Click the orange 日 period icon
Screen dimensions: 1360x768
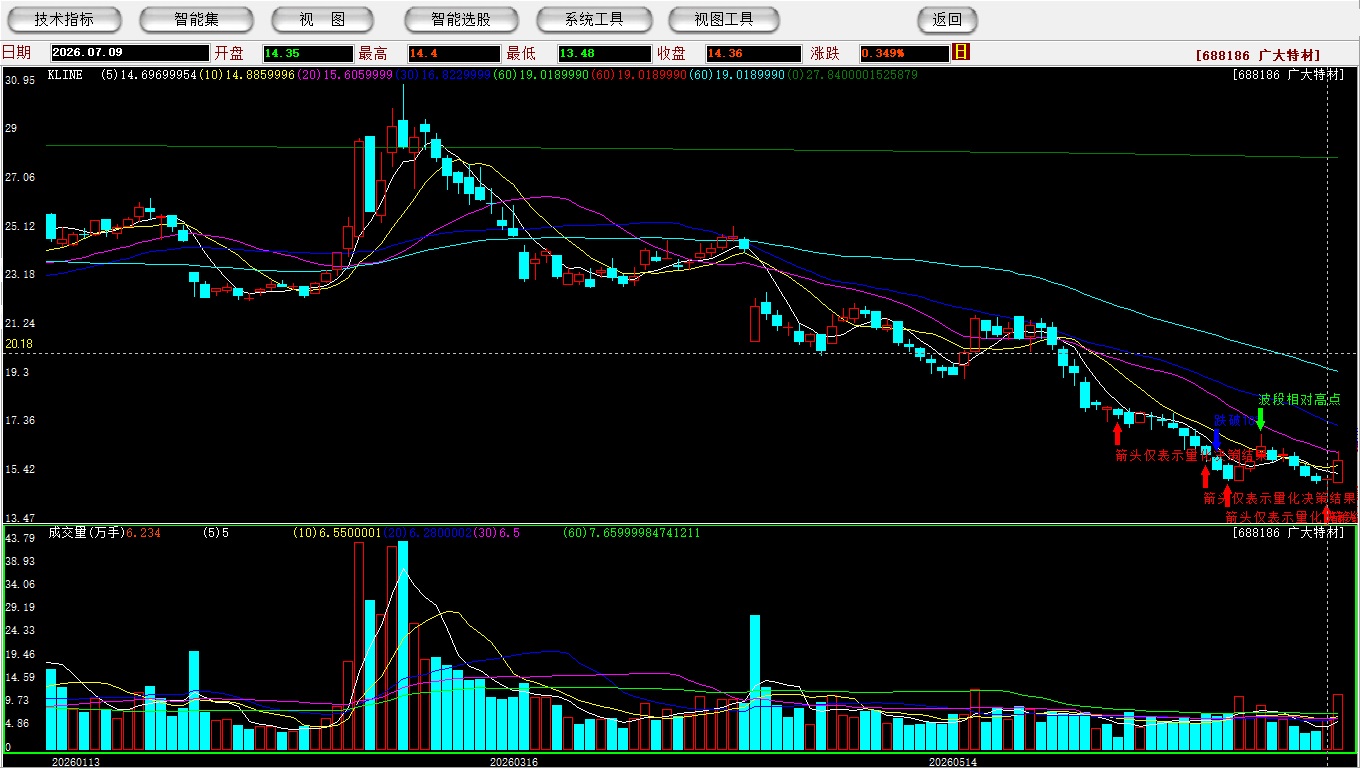click(961, 52)
